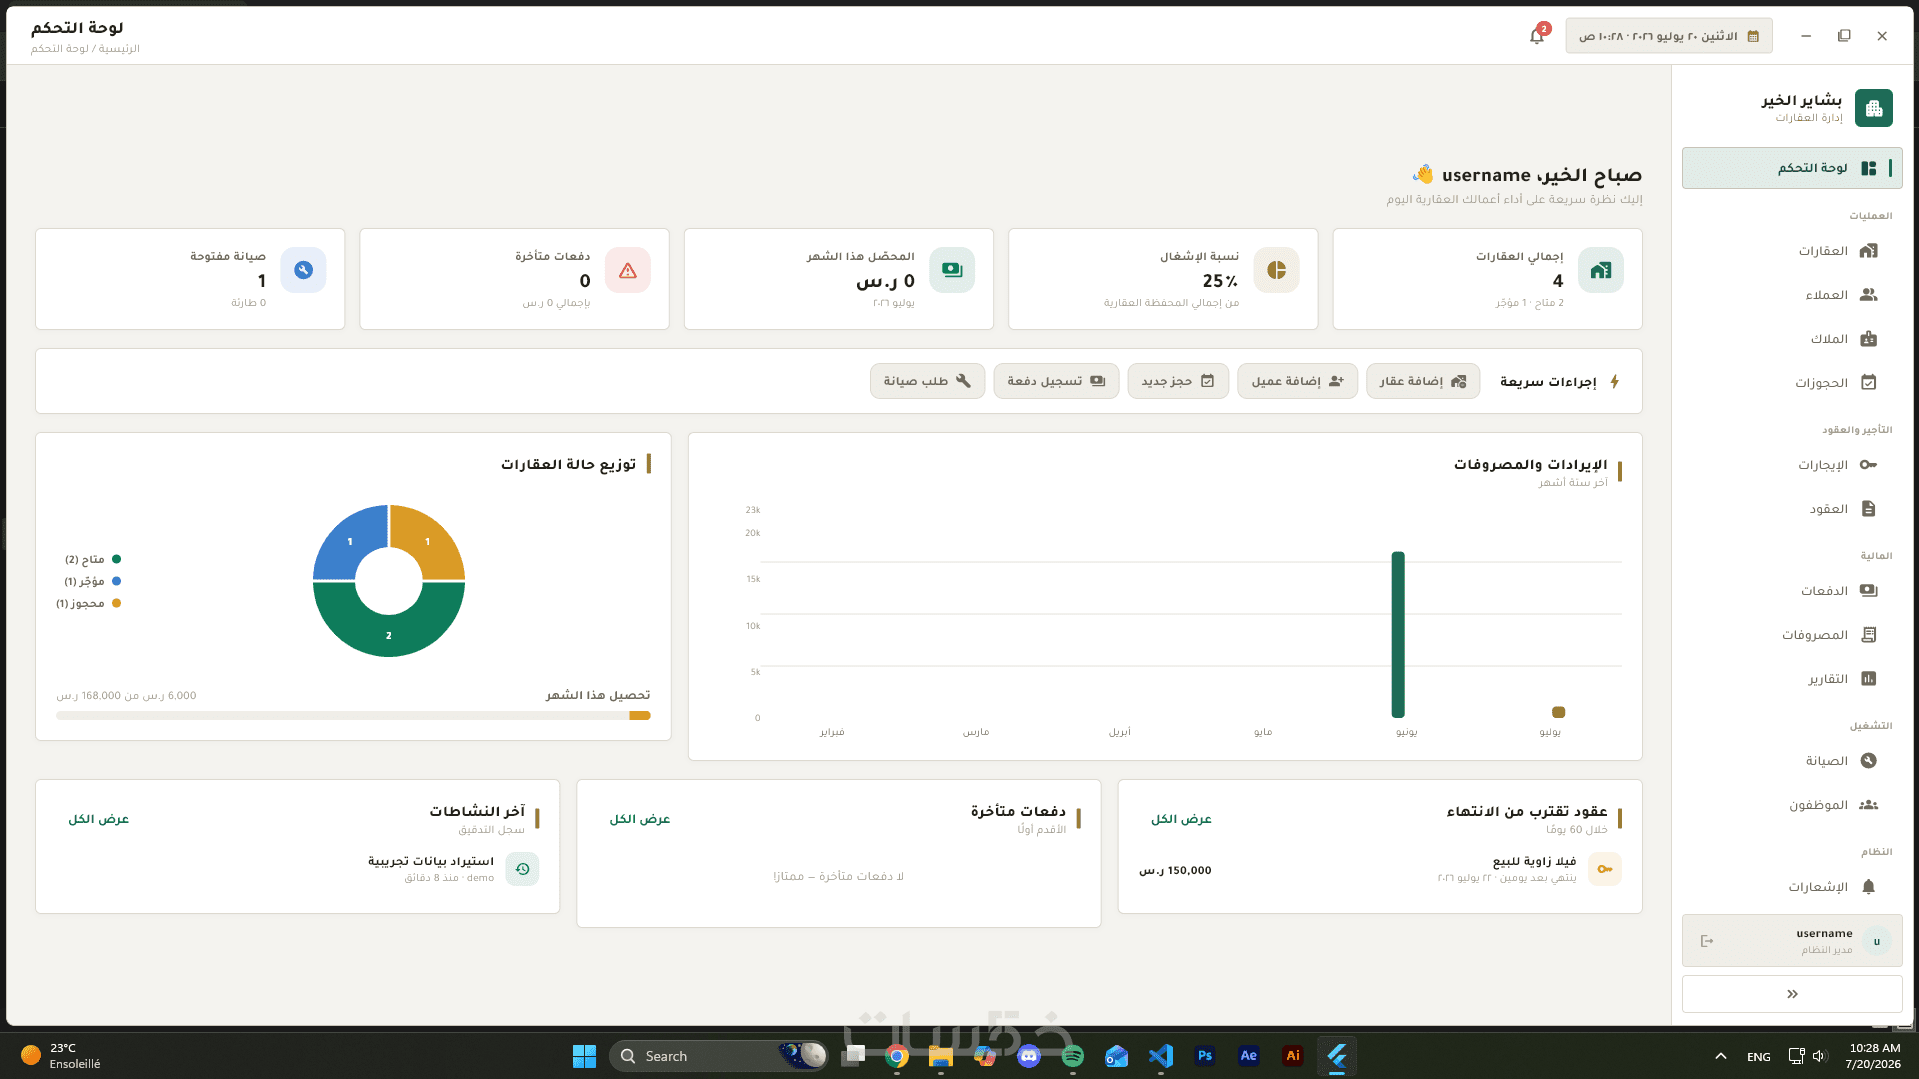Image resolution: width=1919 pixels, height=1079 pixels.
Task: Open الإيجارات via its sidebar key icon
Action: click(x=1869, y=465)
